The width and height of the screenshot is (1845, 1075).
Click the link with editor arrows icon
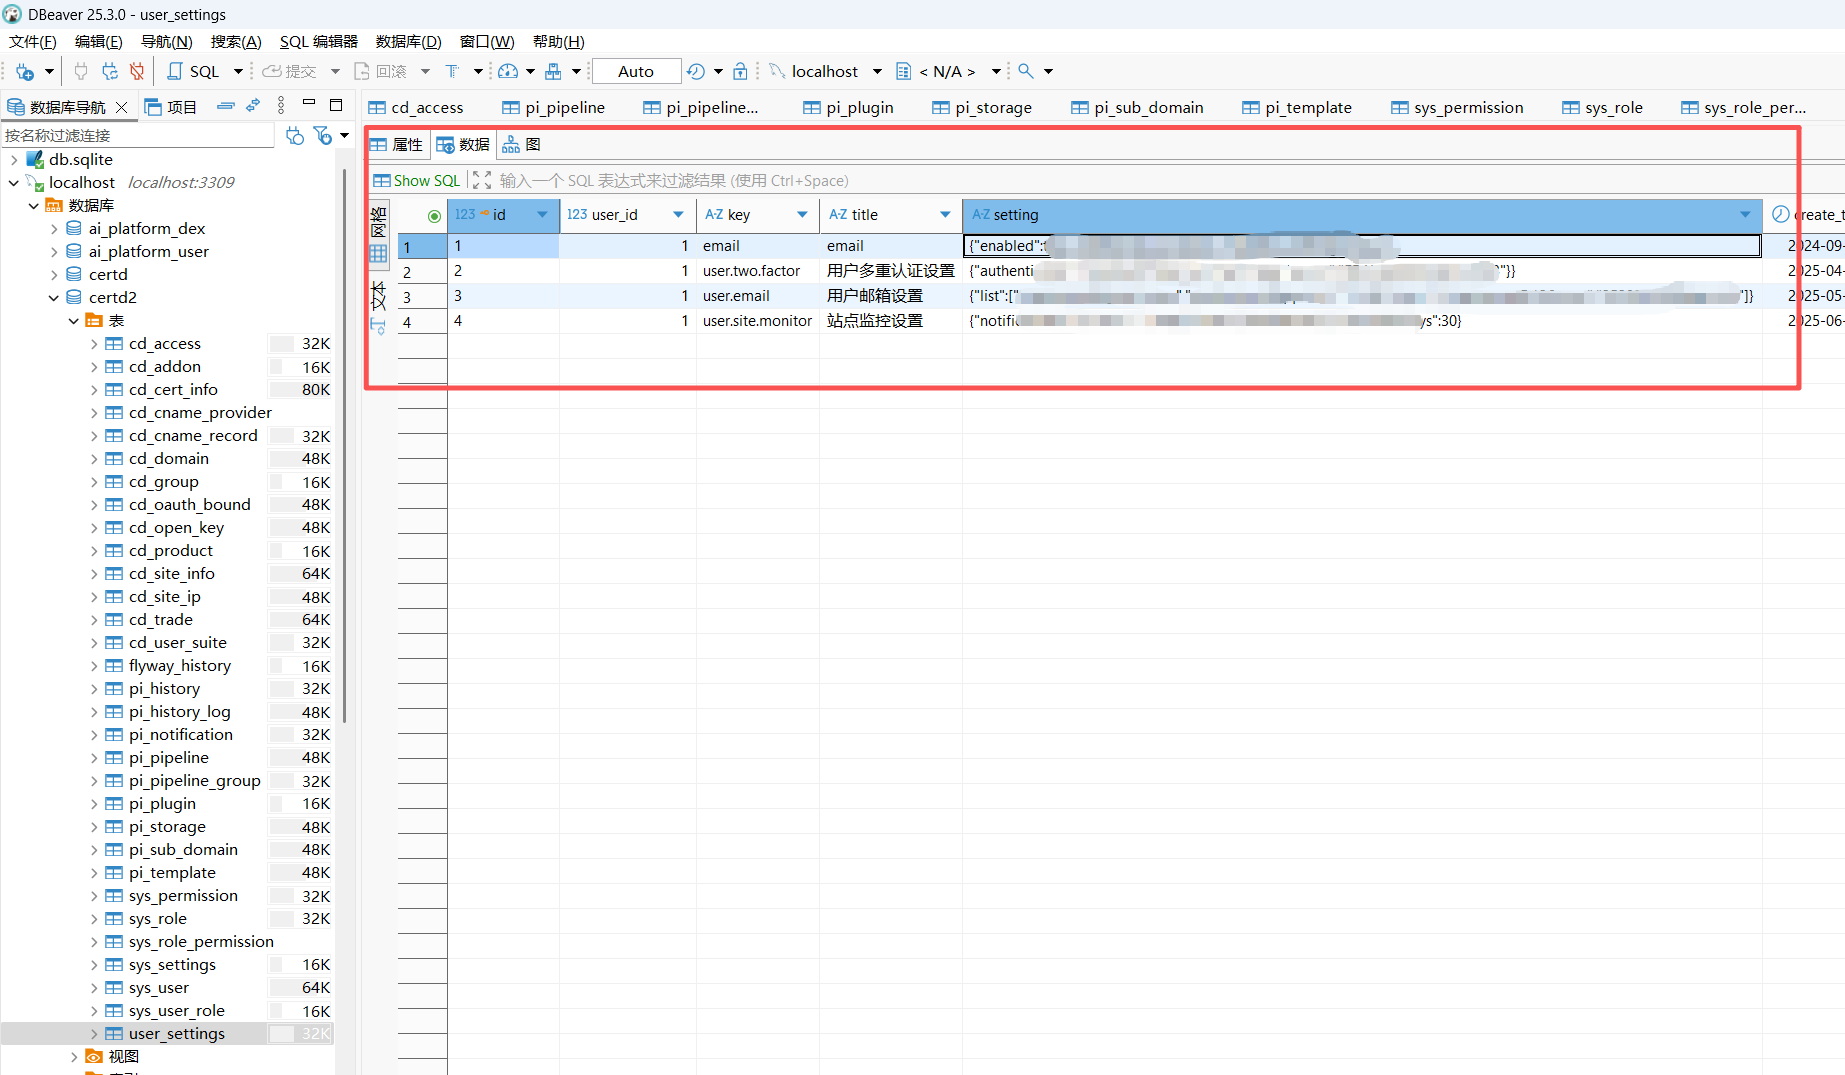[x=253, y=106]
